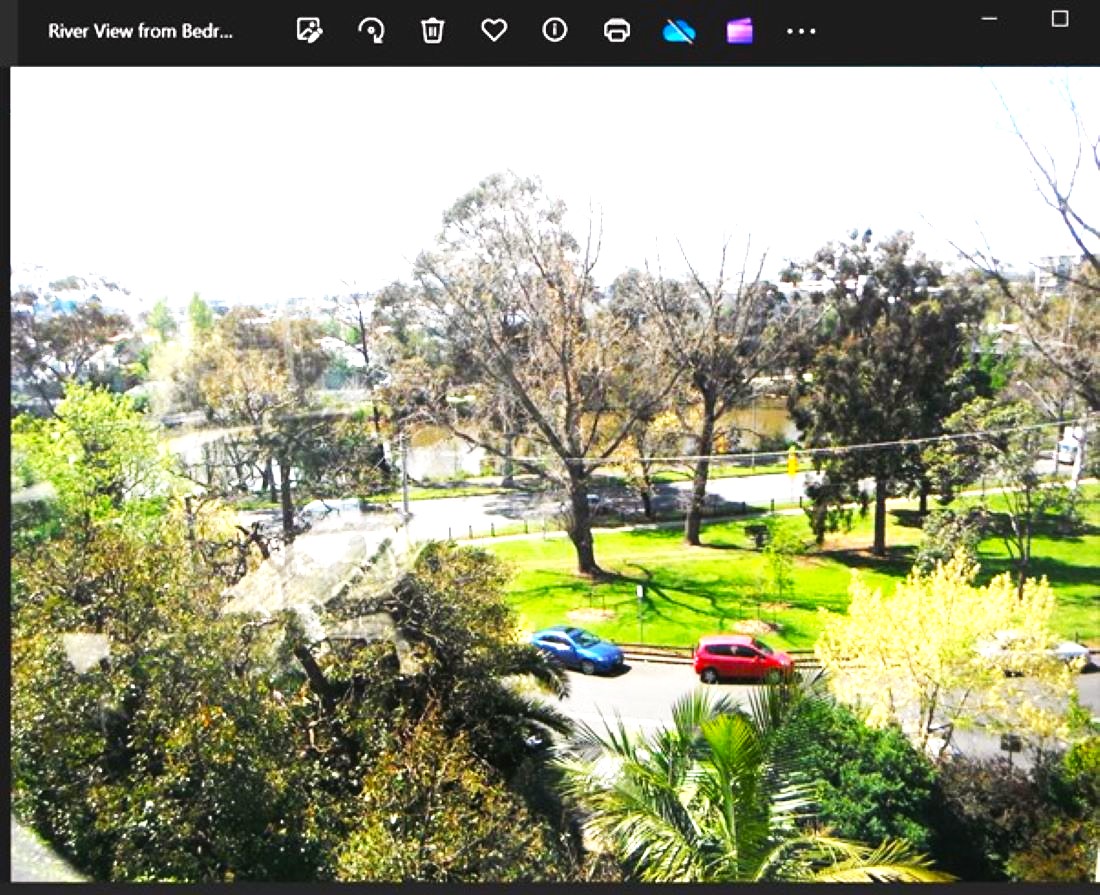Print the photo using the printer icon
The image size is (1100, 895).
point(617,30)
